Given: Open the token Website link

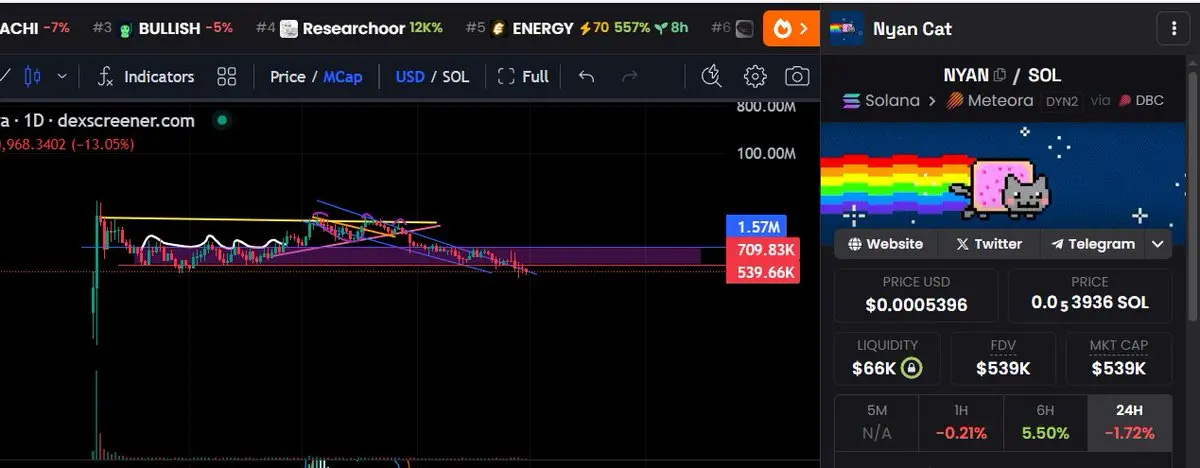Looking at the screenshot, I should pos(885,243).
